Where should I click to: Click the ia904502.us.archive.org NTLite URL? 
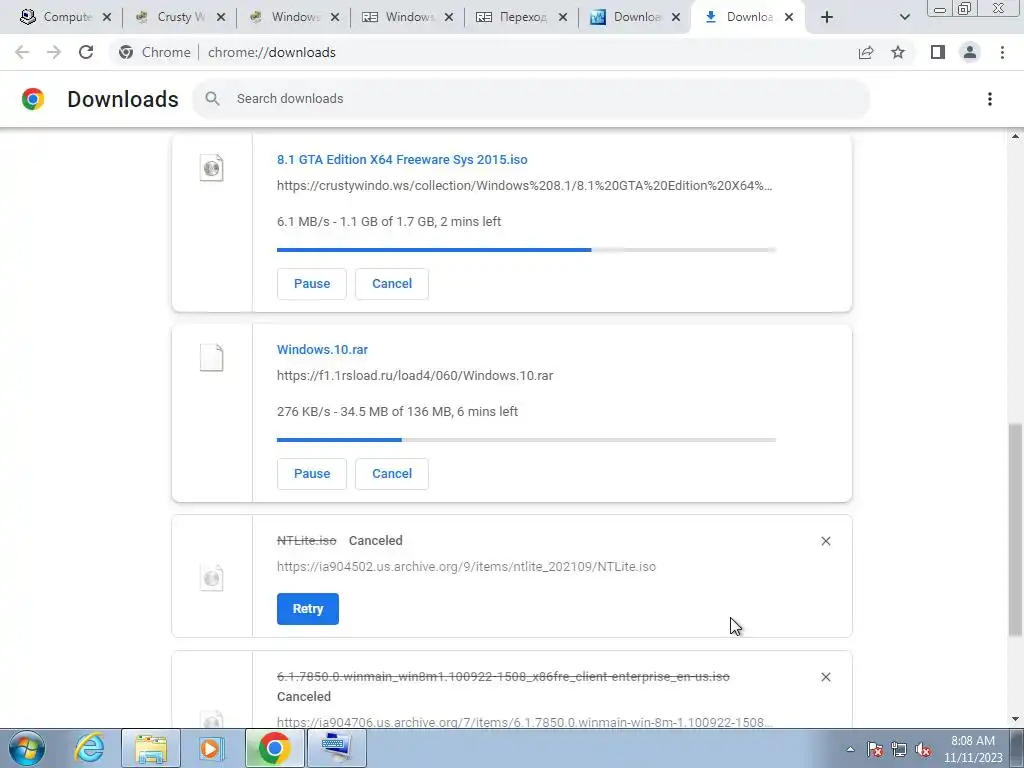[466, 567]
